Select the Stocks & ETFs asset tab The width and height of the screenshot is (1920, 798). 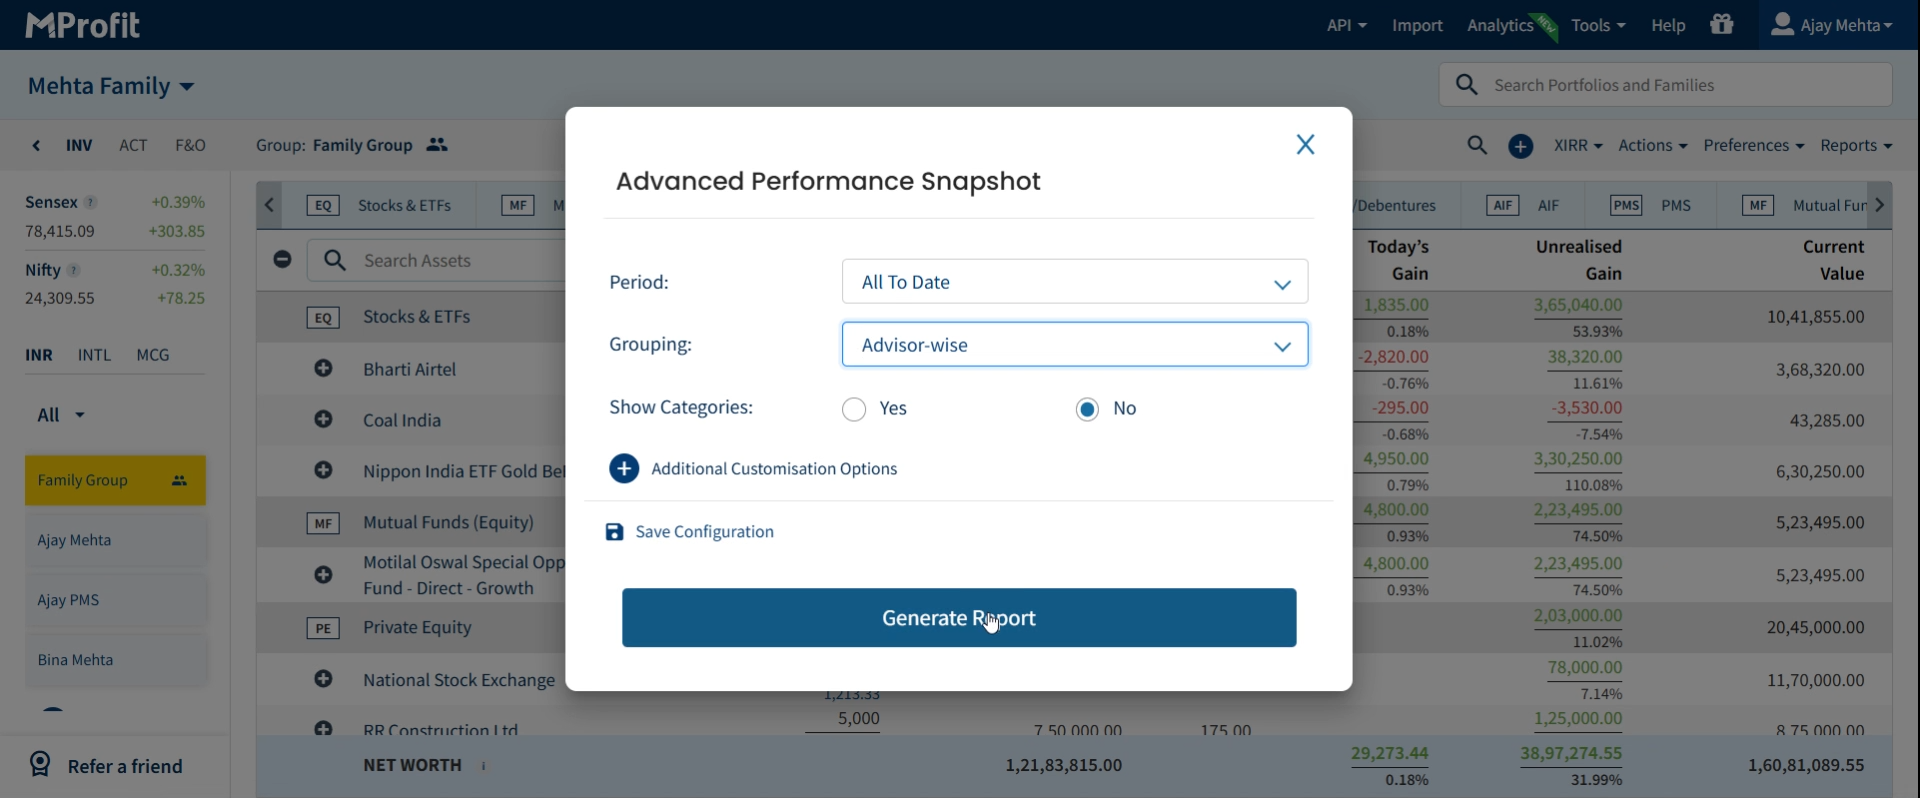tap(380, 206)
